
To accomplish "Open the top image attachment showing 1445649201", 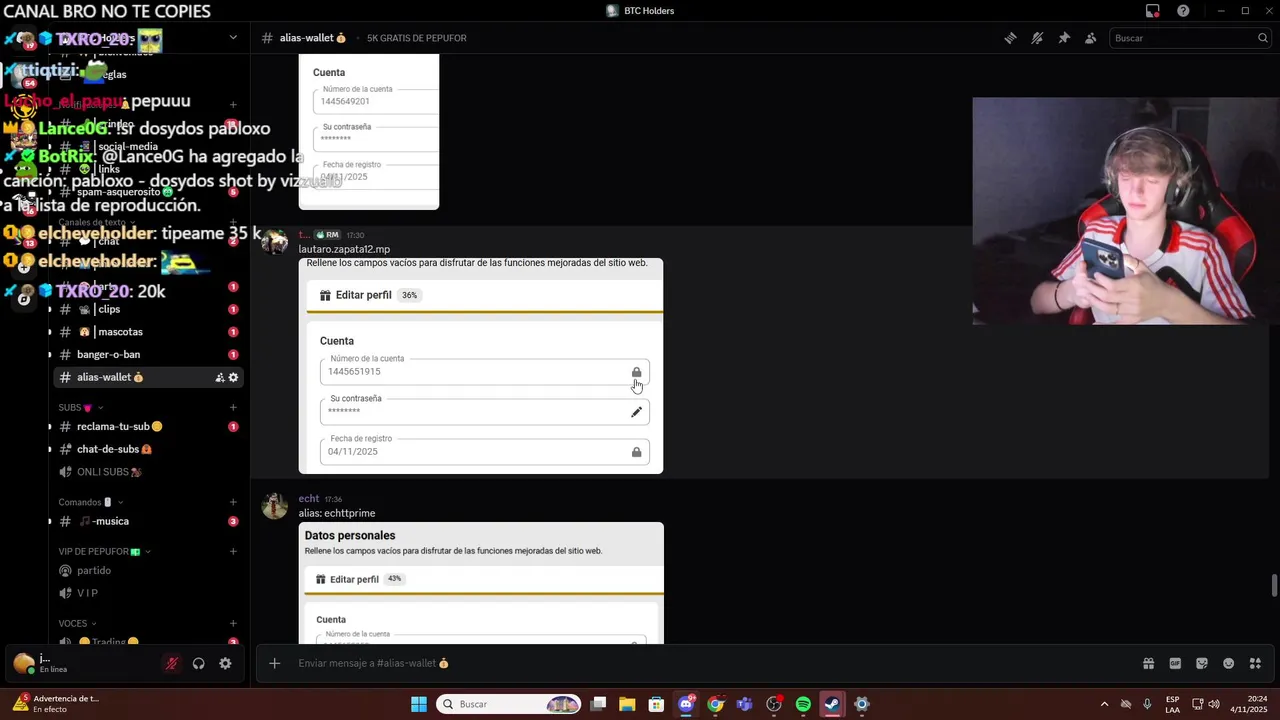I will (x=369, y=132).
